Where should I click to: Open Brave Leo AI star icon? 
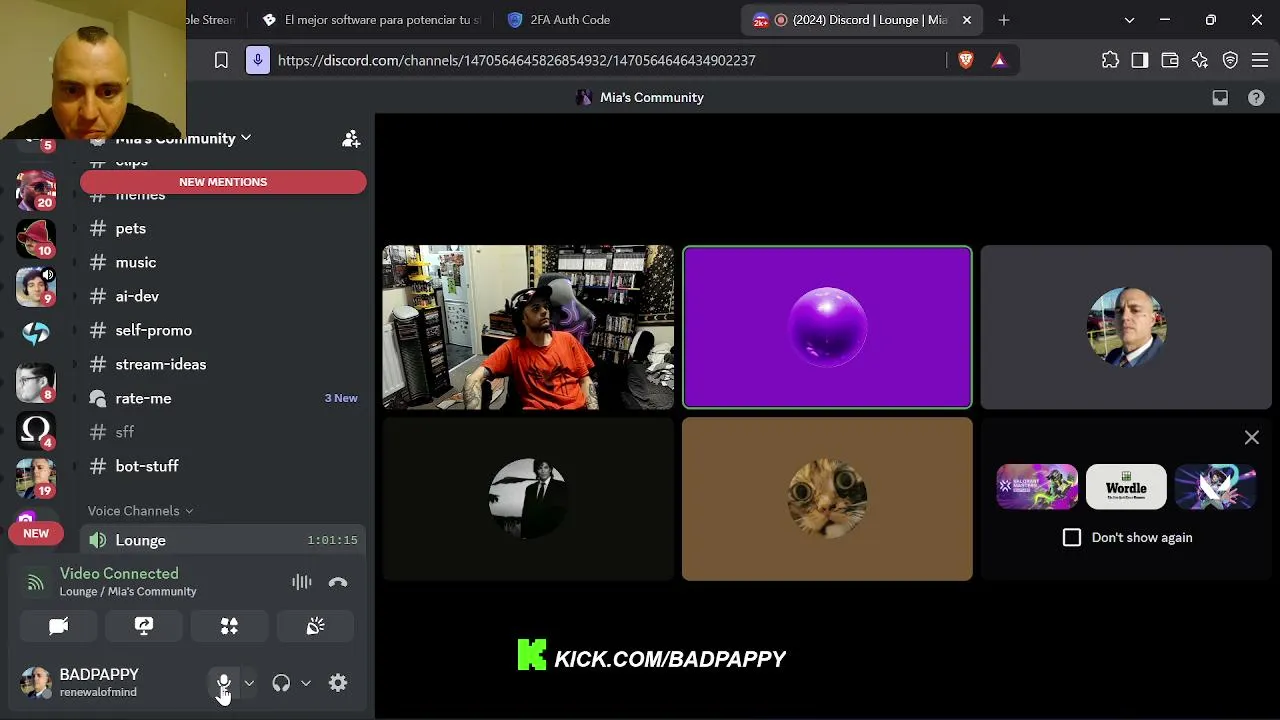(x=1200, y=60)
